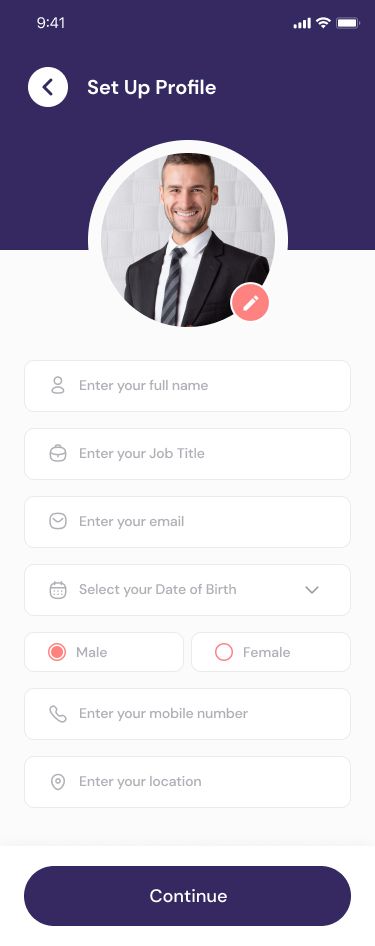Click the pencil edit photo icon

(250, 302)
